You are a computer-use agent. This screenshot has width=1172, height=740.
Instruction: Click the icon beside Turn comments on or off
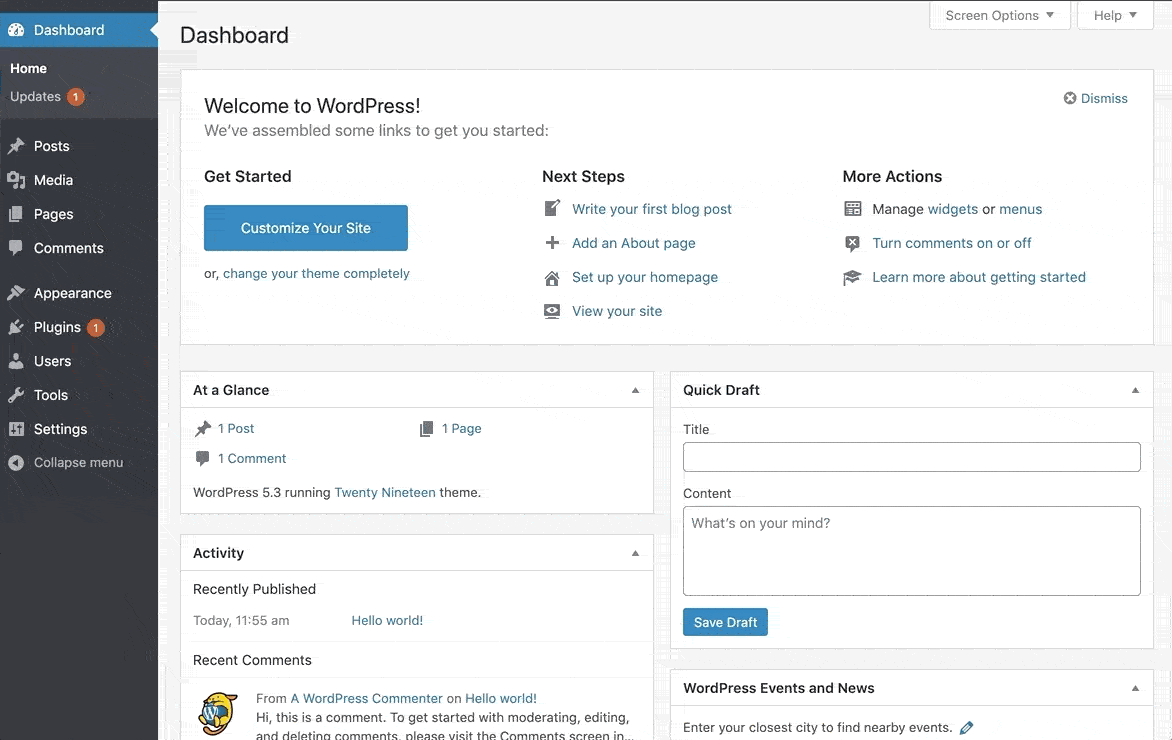coord(852,243)
